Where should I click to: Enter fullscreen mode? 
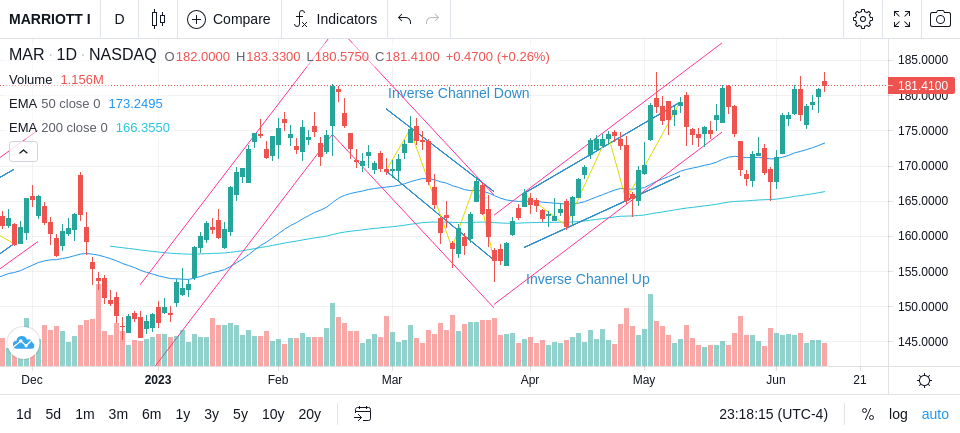(902, 19)
